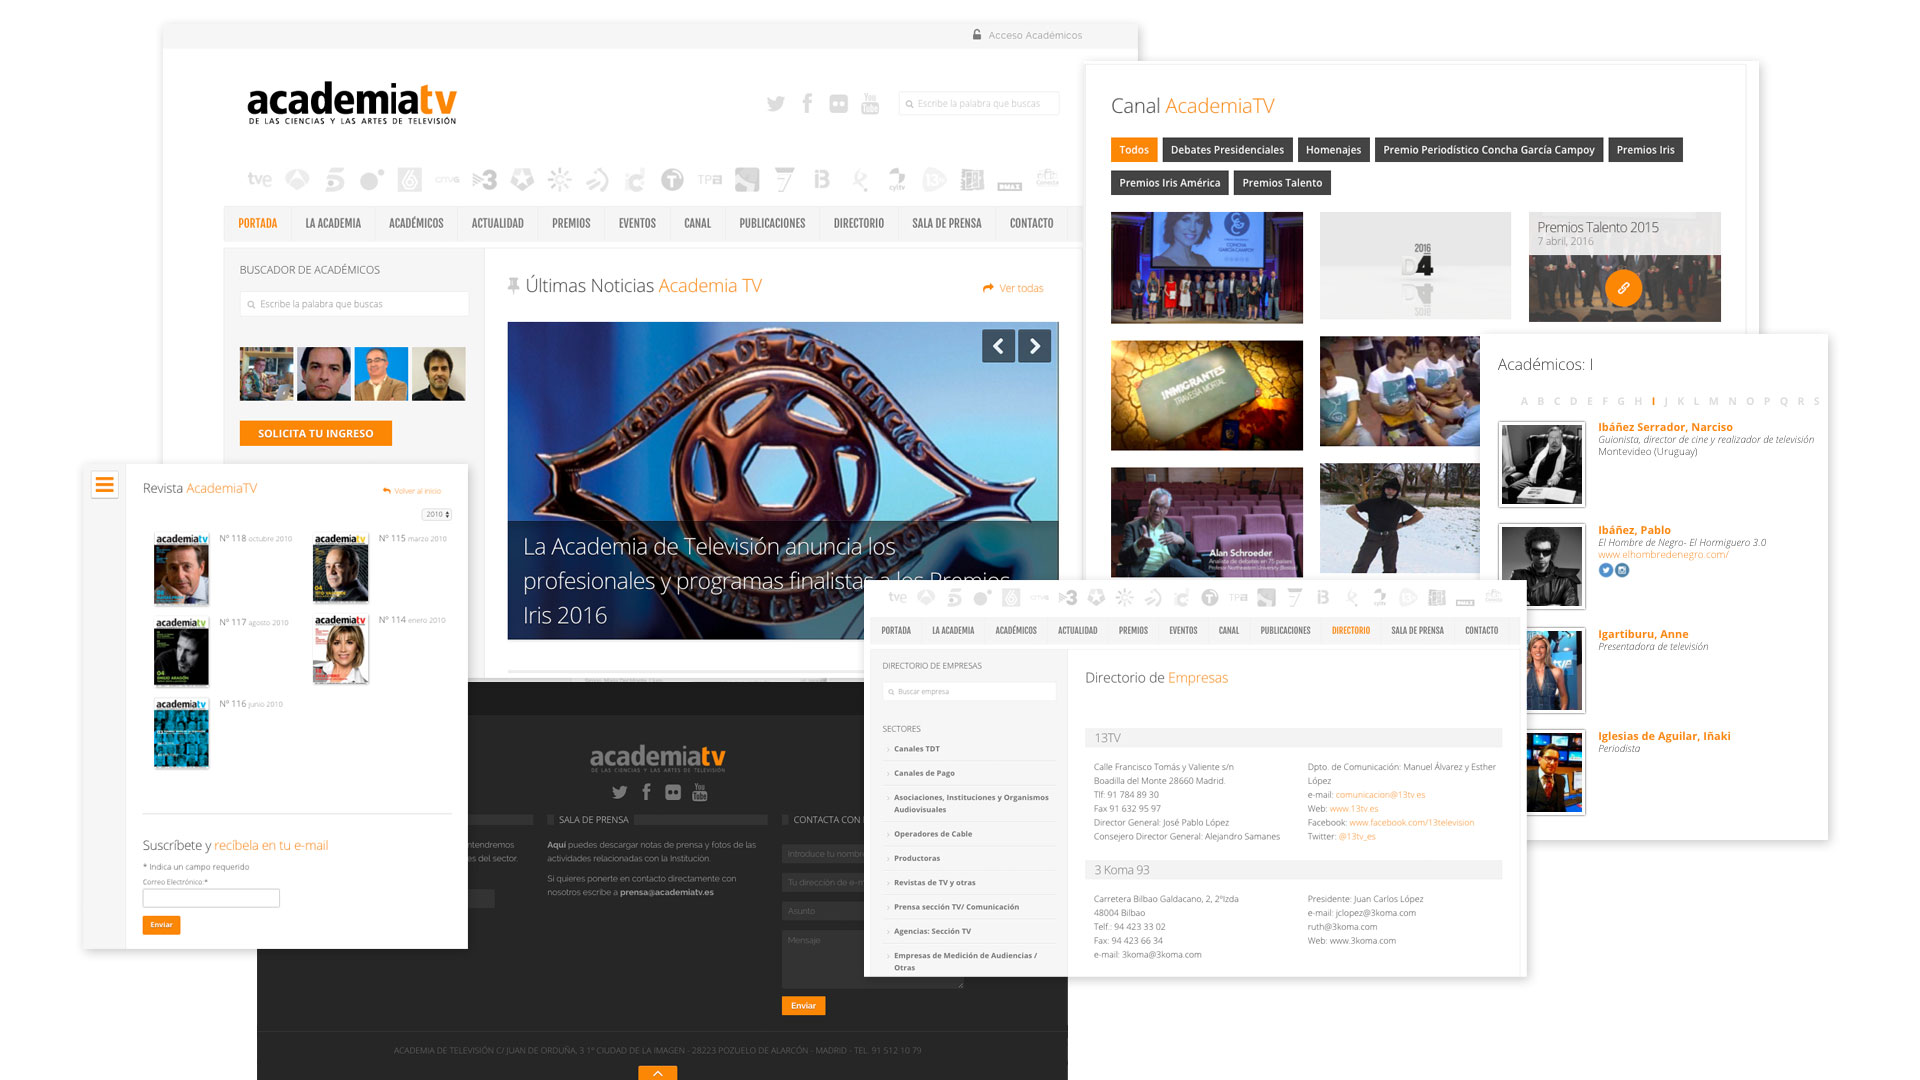Expand Prensa sección TV/ Comunicación sector
This screenshot has width=1920, height=1080.
956,907
